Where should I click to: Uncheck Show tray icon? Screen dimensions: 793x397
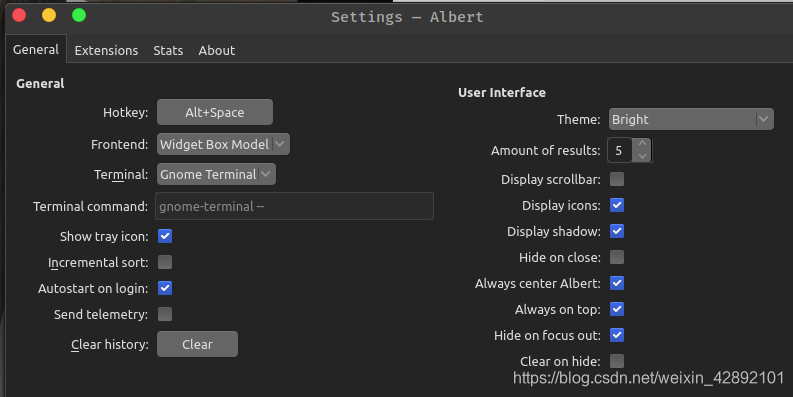click(x=165, y=236)
